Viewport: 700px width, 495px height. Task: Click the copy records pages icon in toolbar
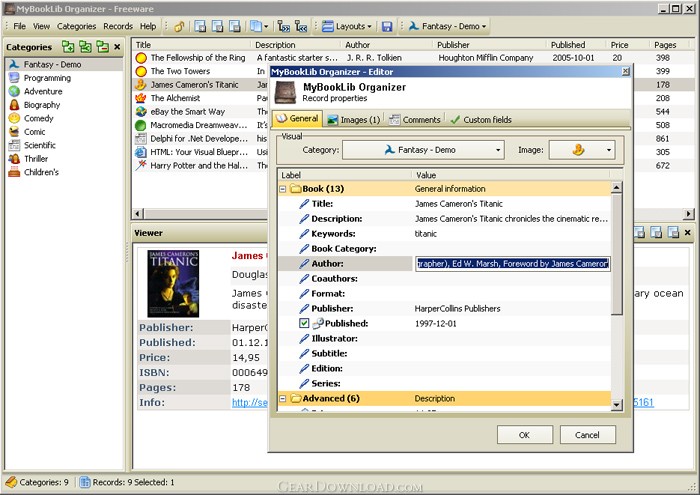(x=255, y=27)
